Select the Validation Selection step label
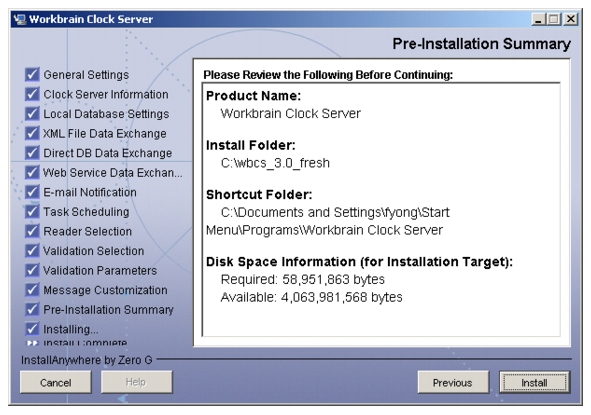 [93, 251]
